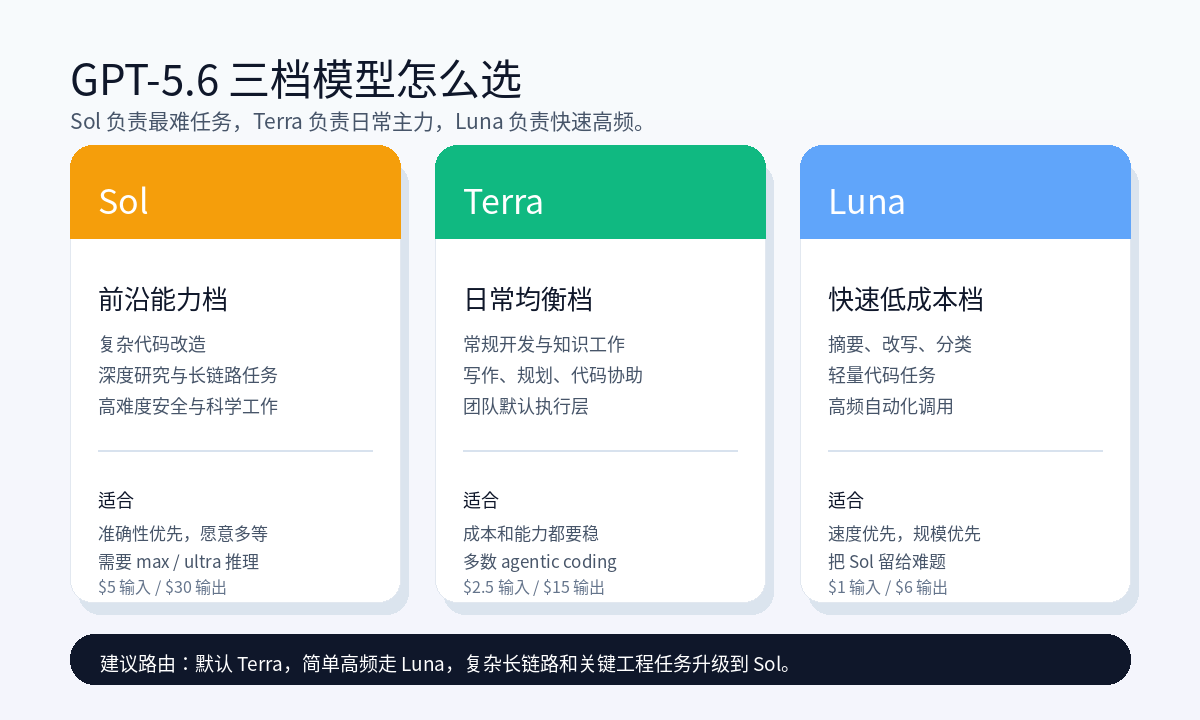Click the blue Luna card header
Screen dimensions: 1200x720
(x=965, y=192)
